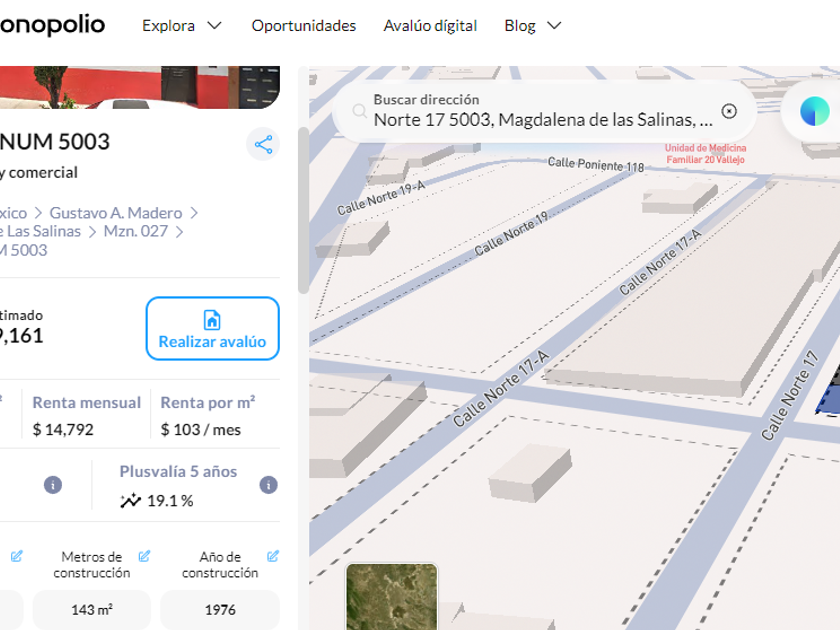Click the Calle Poniente 118 map label

(596, 164)
